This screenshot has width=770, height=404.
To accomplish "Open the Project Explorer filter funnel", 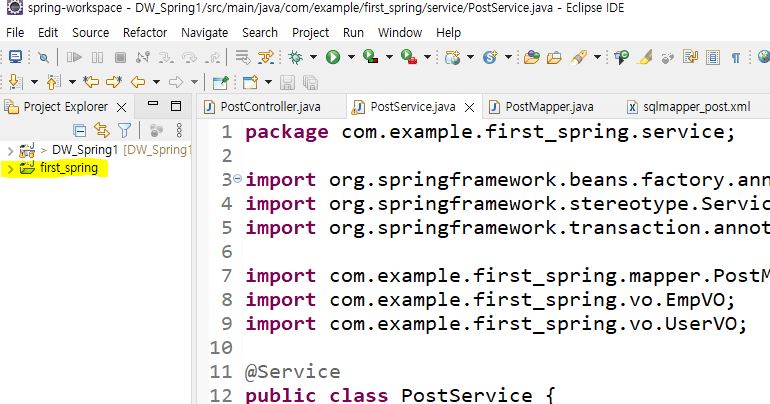I will (124, 130).
